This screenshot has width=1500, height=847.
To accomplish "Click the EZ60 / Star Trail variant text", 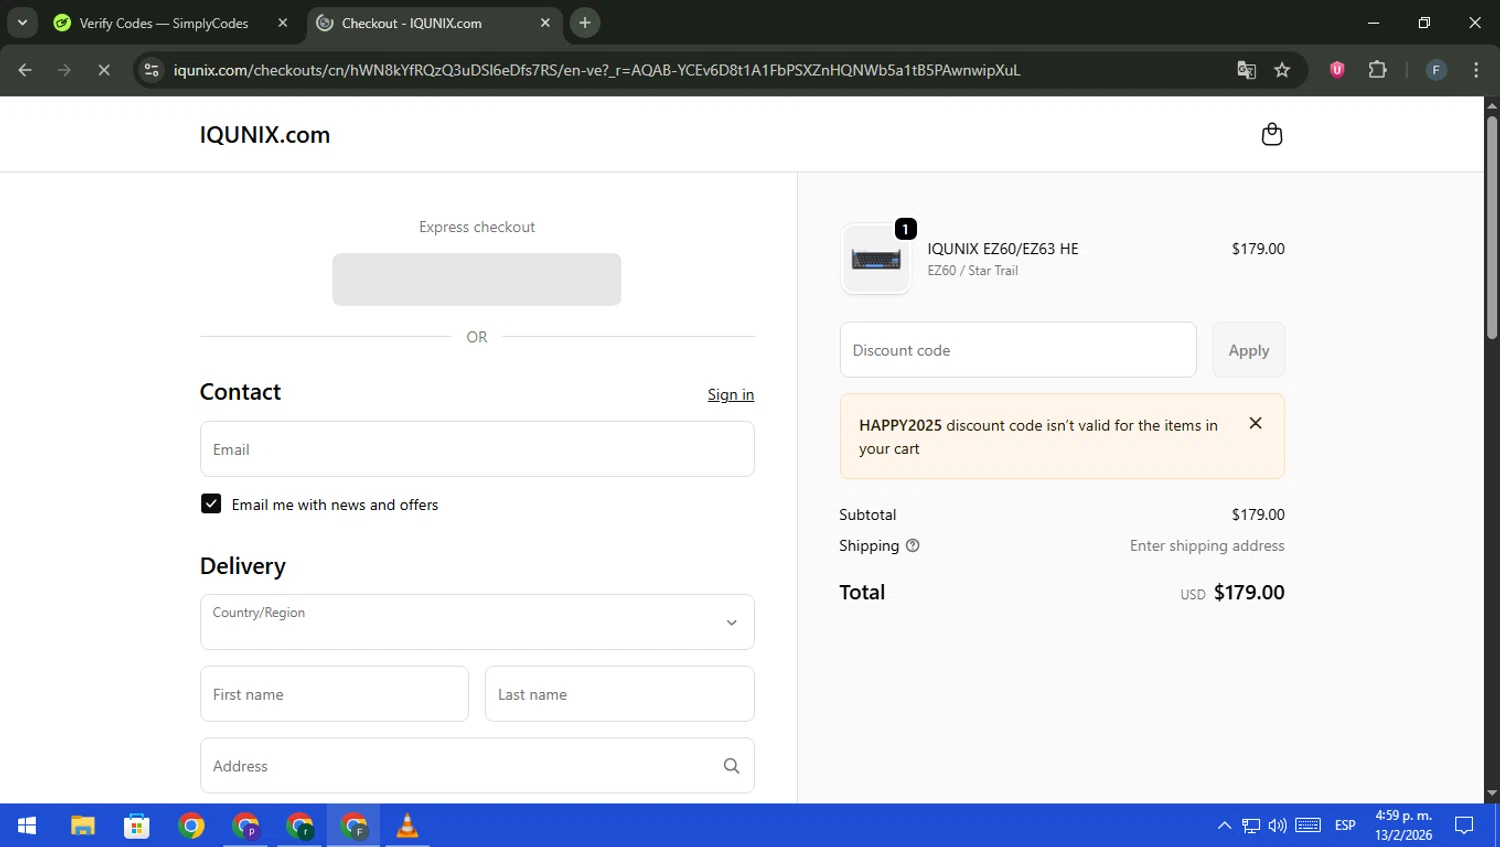I will click(x=972, y=270).
